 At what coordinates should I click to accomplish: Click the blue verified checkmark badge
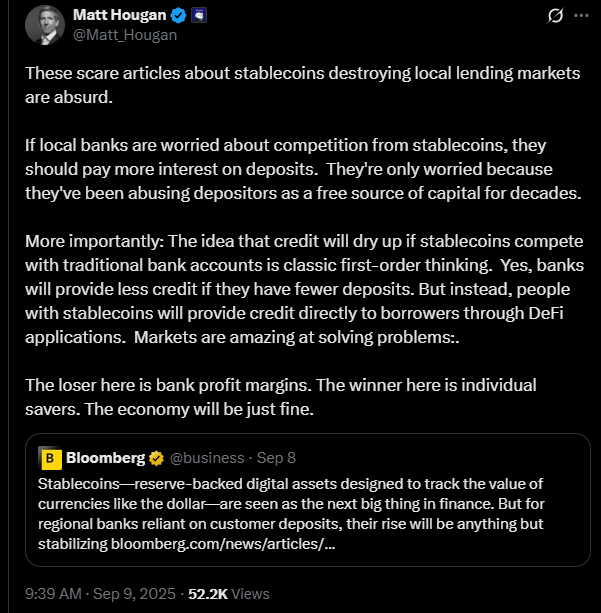pos(179,16)
